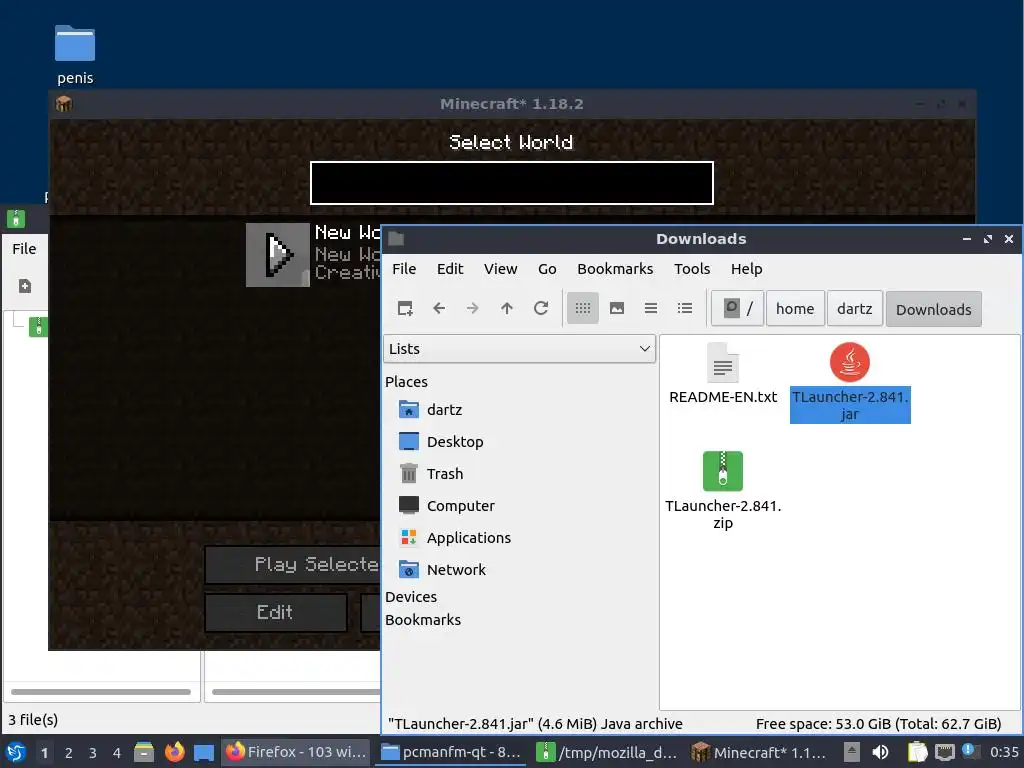Open File menu in Downloads window
1024x768 pixels.
pos(404,269)
